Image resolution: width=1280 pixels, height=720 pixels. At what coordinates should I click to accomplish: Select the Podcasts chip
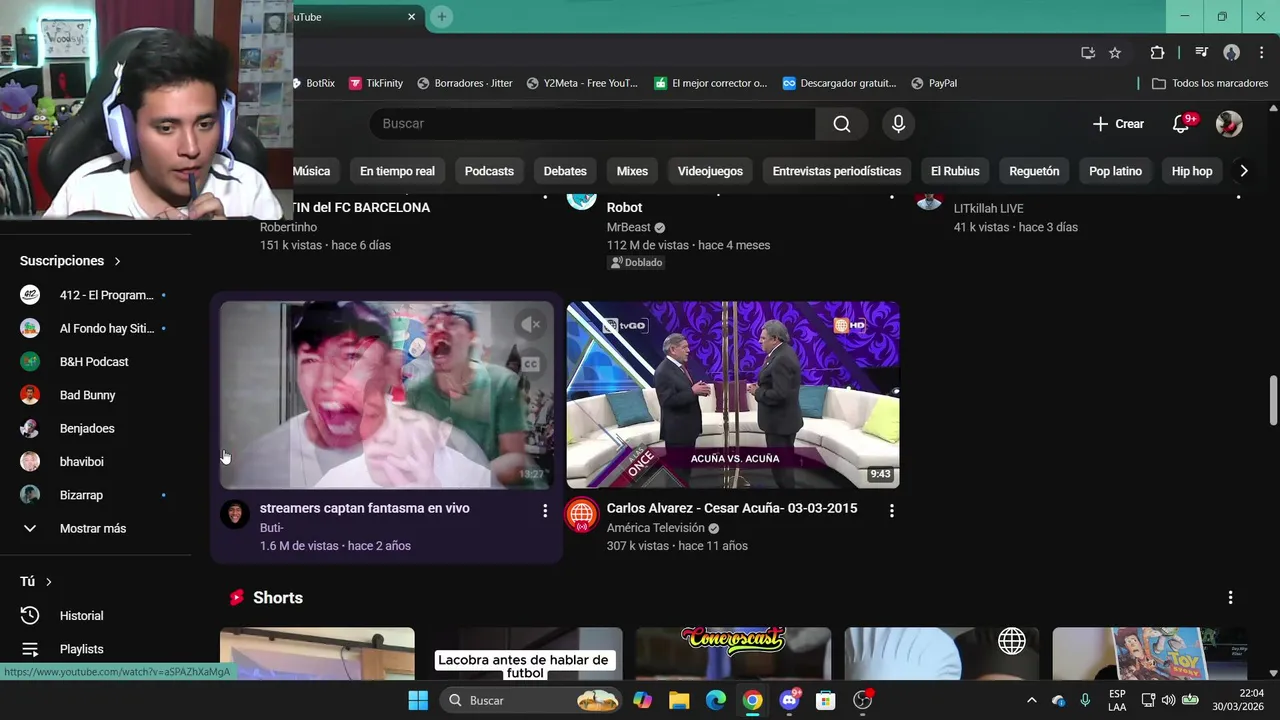pos(489,171)
